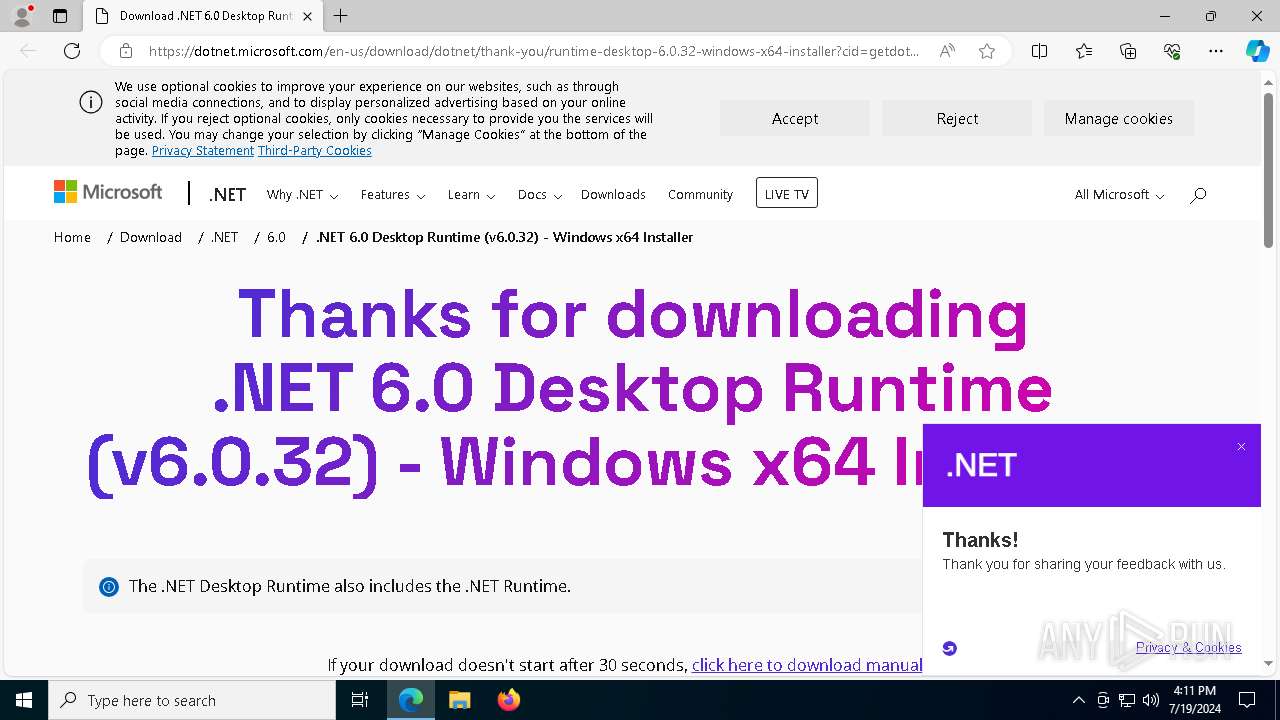Viewport: 1280px width, 720px height.
Task: Open Task View on the taskbar
Action: 360,700
